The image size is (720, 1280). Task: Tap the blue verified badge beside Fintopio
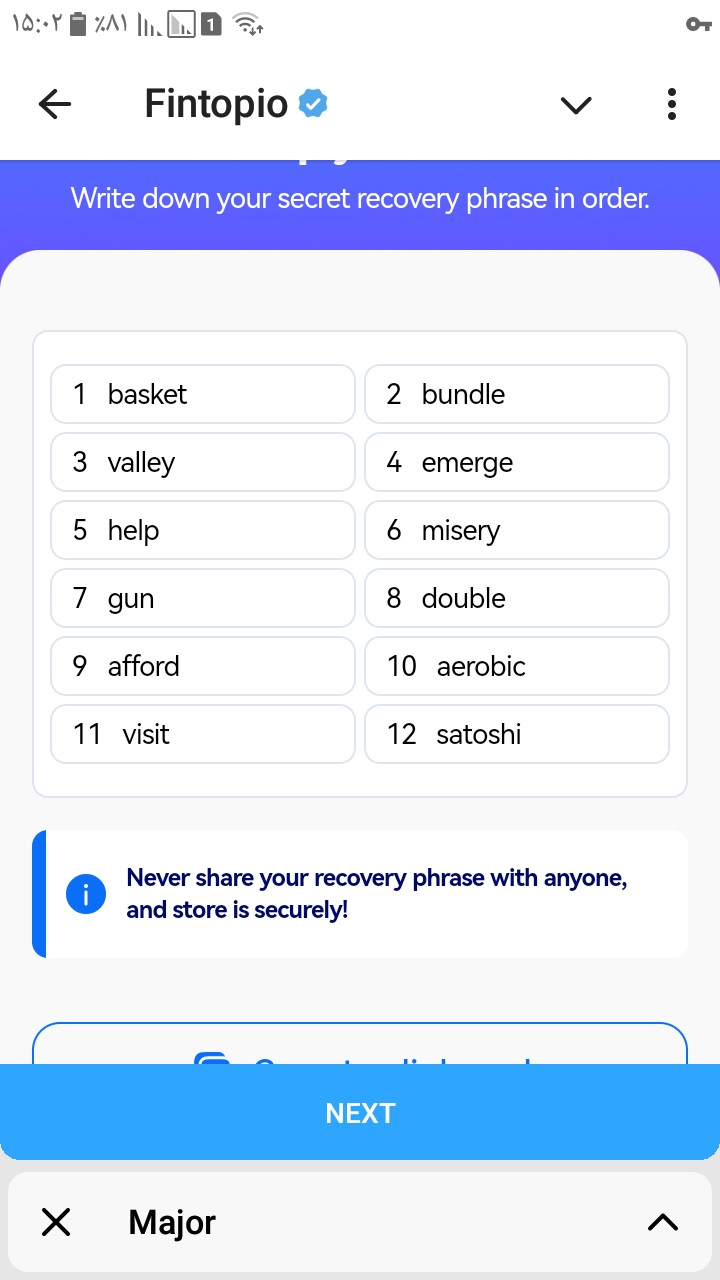click(313, 103)
